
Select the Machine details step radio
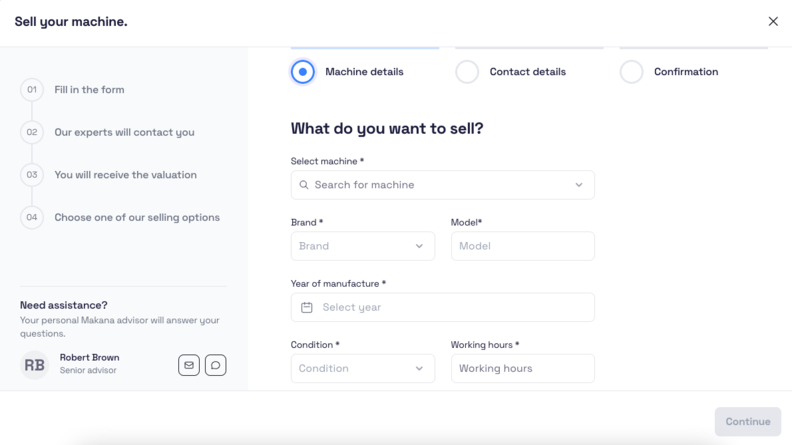tap(303, 72)
